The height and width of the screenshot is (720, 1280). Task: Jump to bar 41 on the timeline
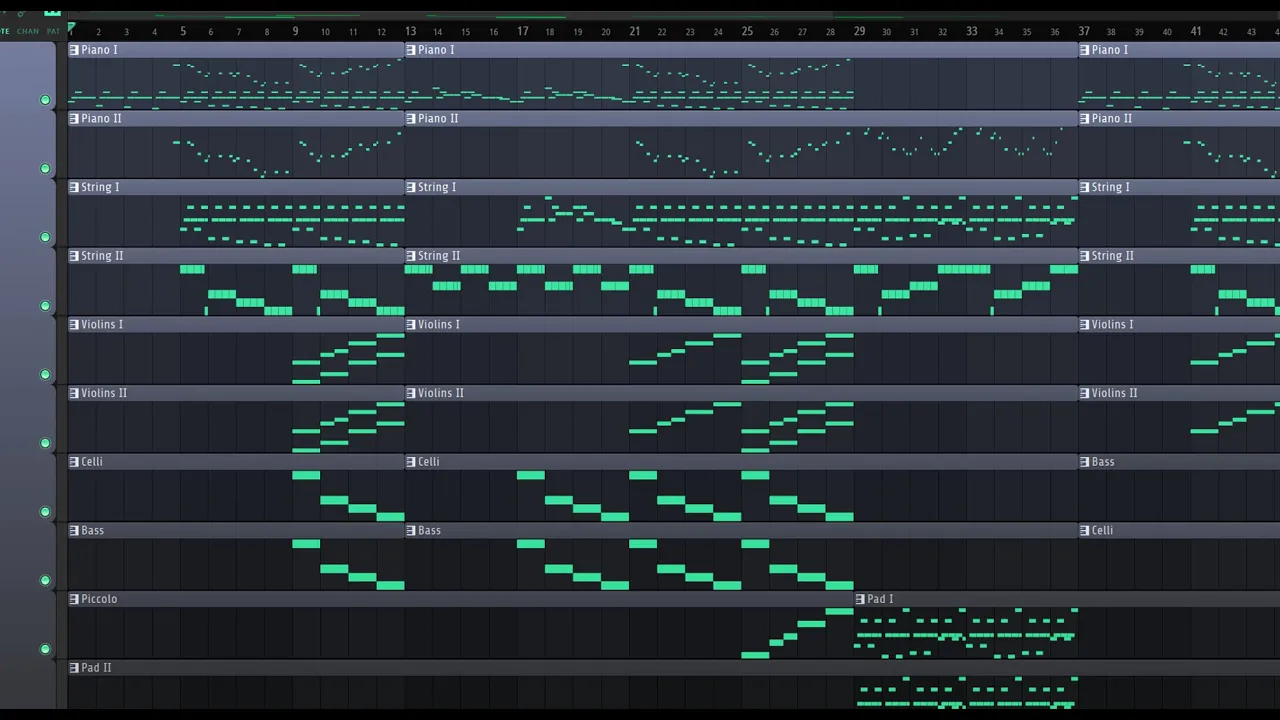1196,32
